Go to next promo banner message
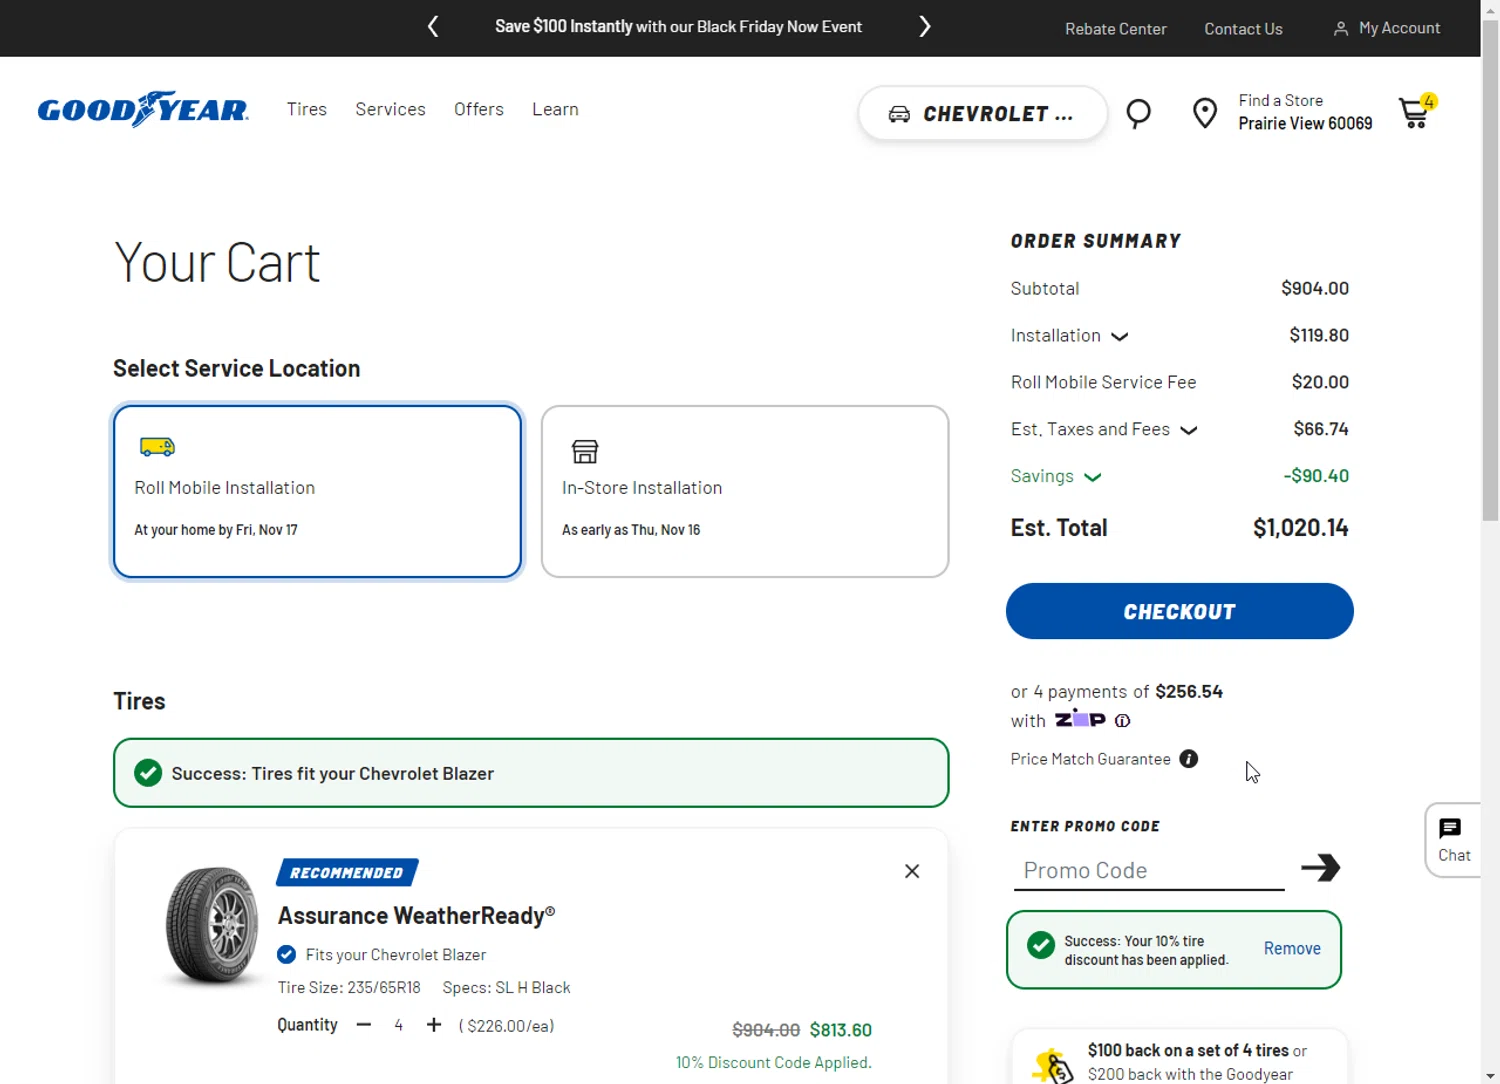 coord(925,27)
